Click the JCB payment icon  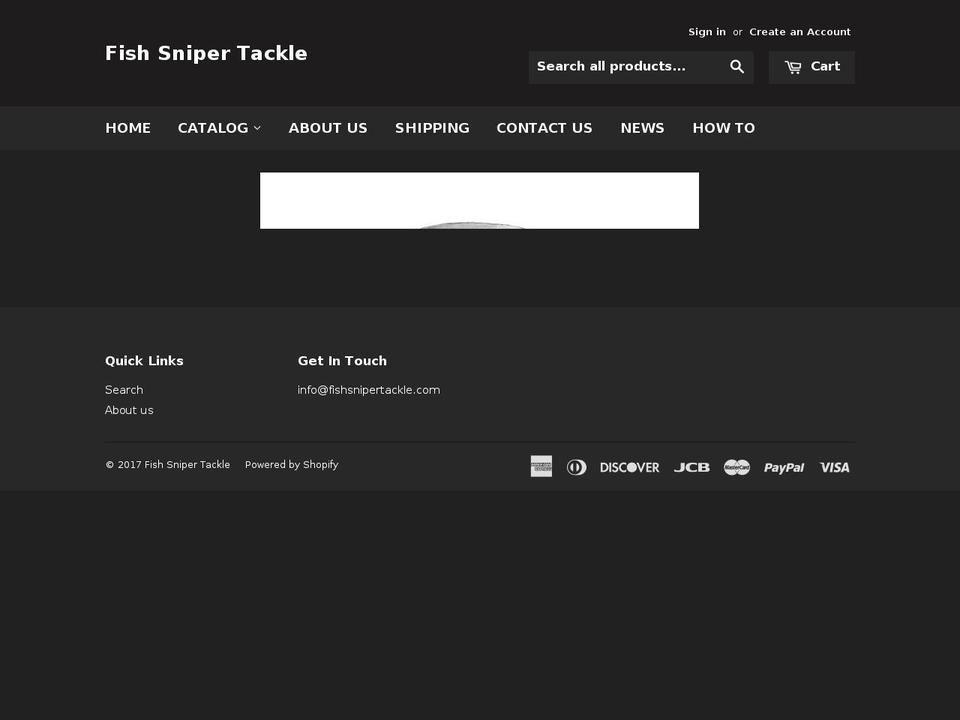coord(692,467)
